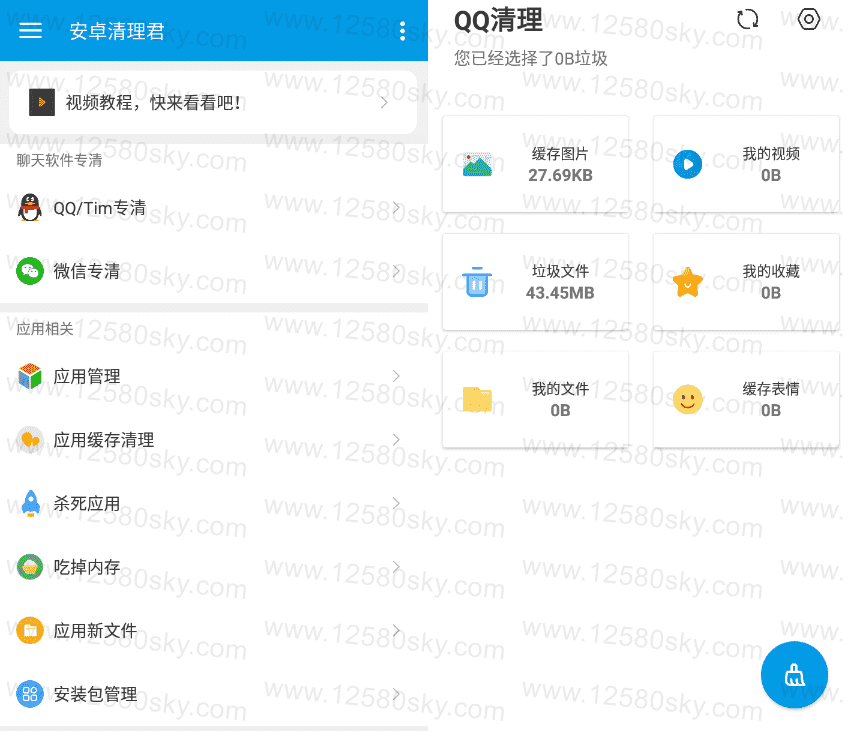Select the 微信专清 menu entry

point(214,271)
